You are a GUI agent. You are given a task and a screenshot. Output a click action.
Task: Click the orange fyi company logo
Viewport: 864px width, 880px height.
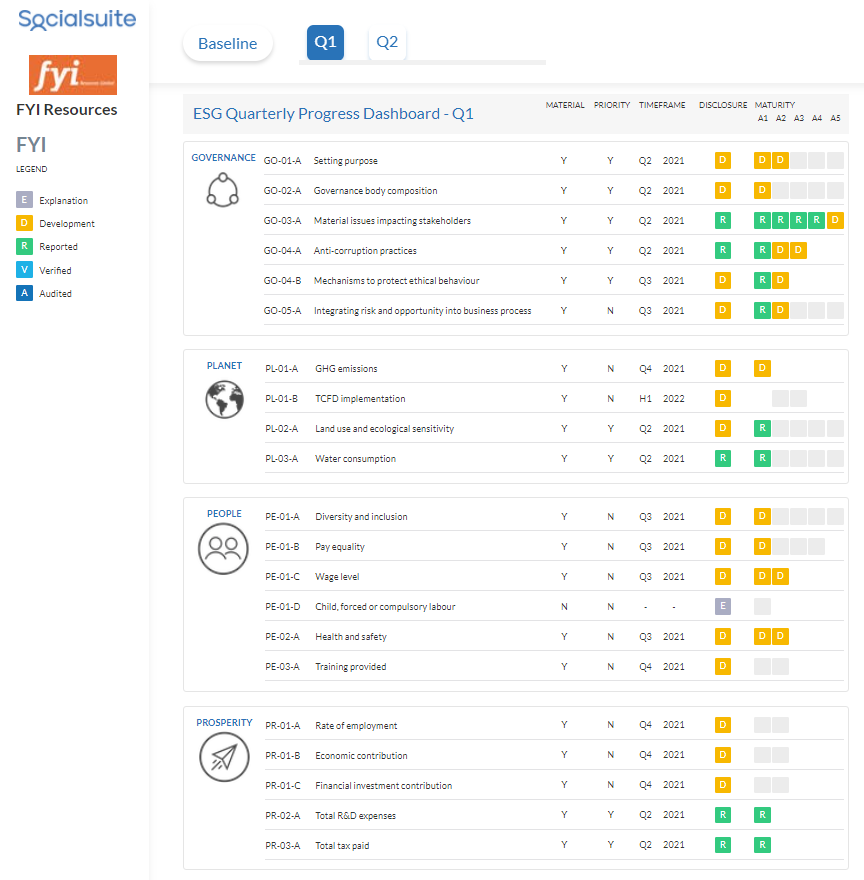pos(73,75)
